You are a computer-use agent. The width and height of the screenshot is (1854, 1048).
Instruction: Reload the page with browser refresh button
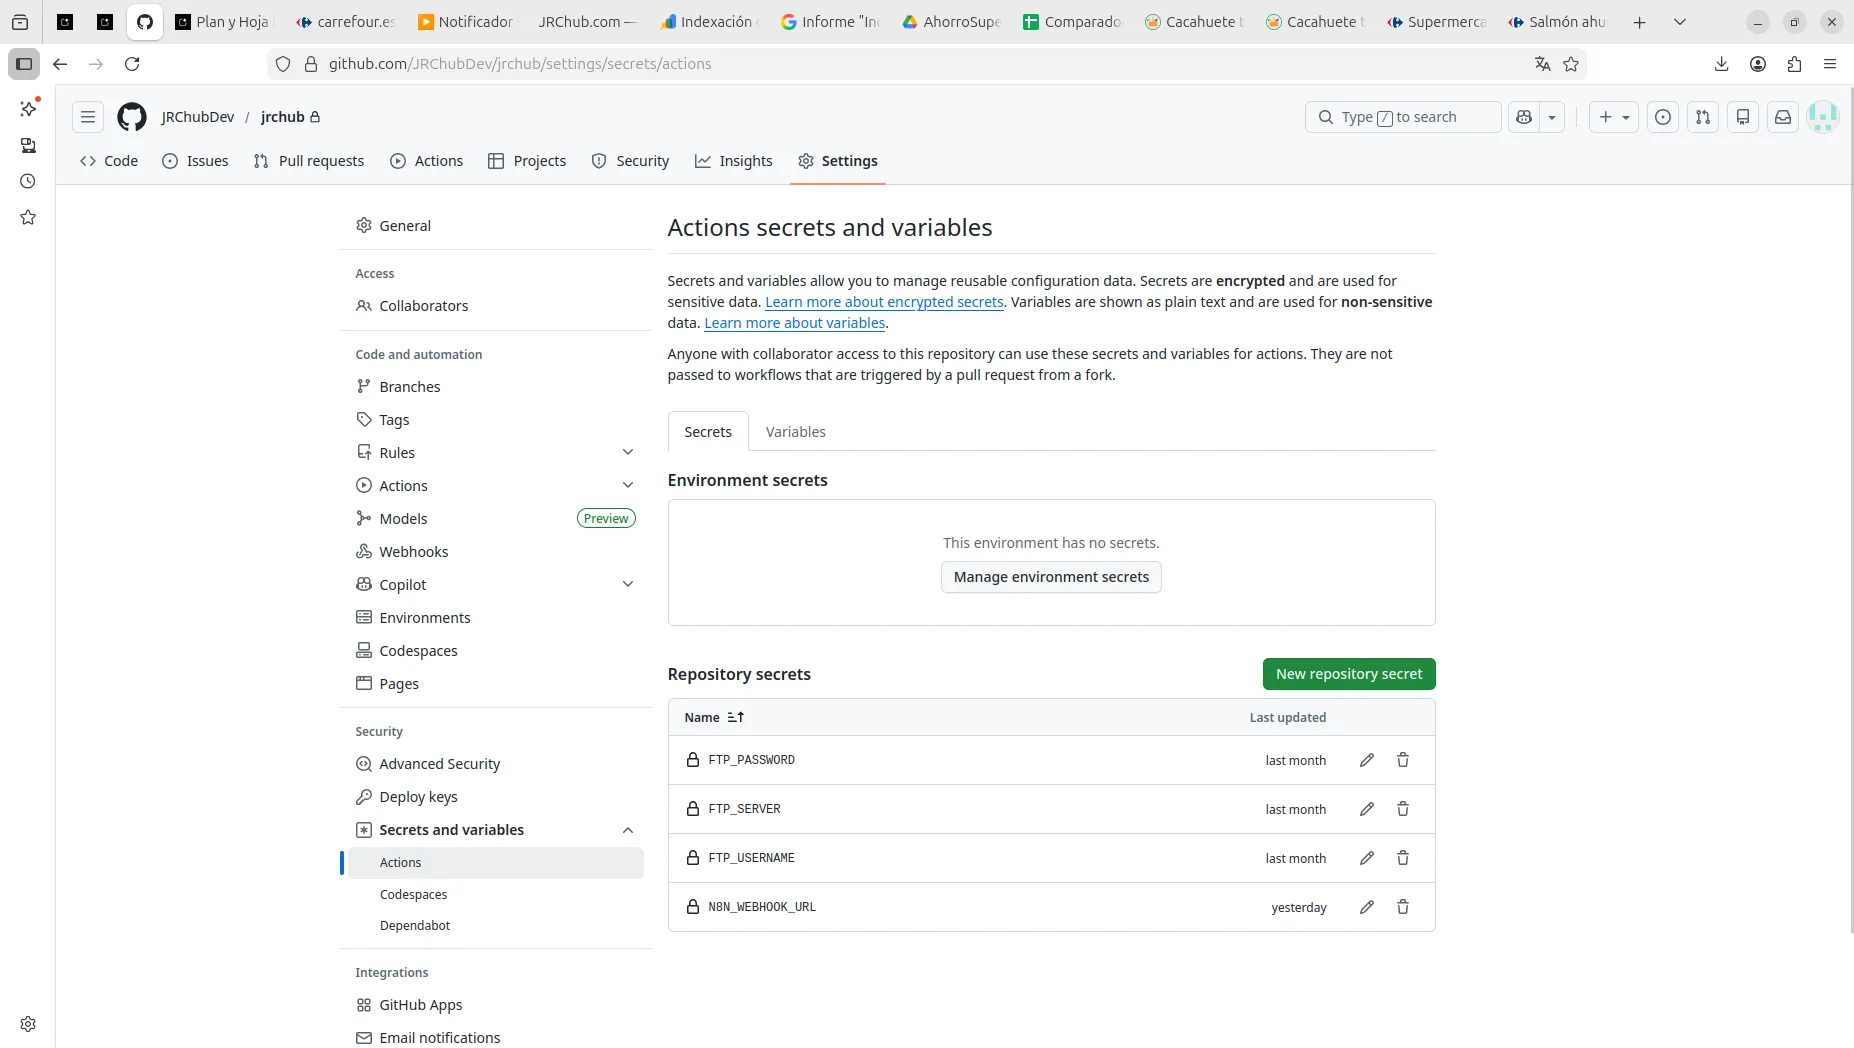(x=132, y=64)
